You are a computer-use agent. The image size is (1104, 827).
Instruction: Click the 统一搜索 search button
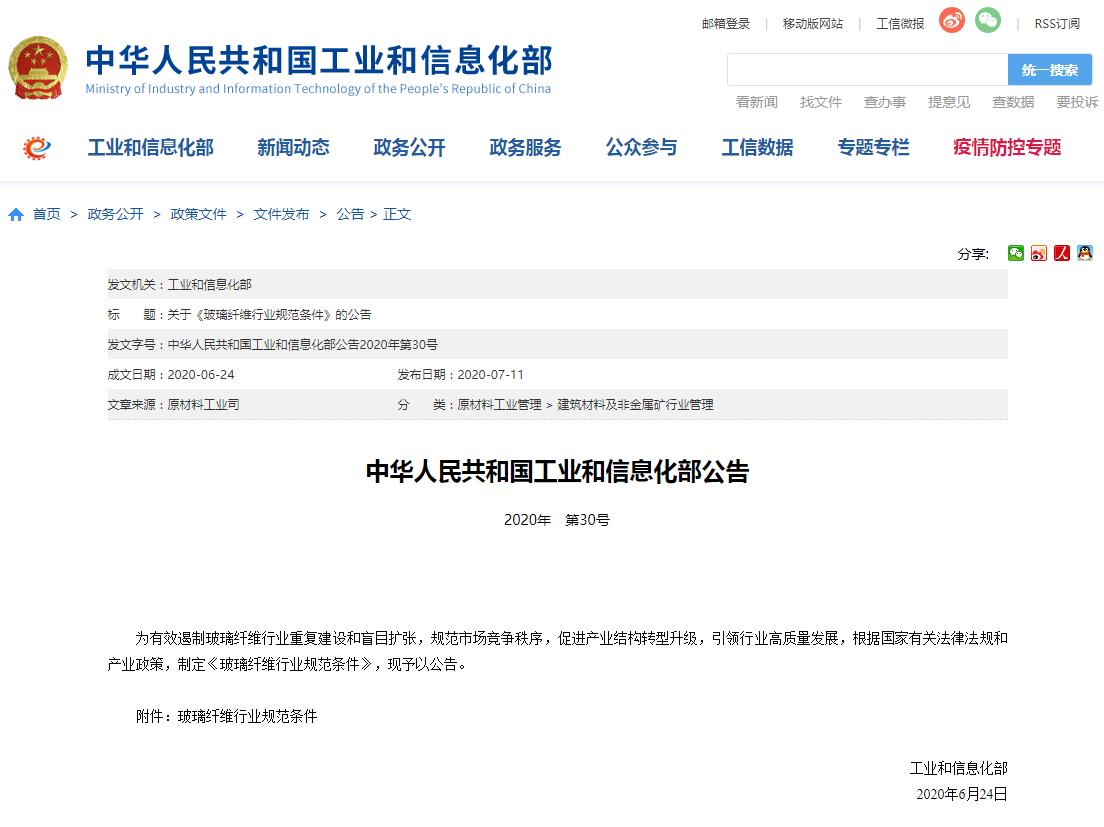pos(1050,70)
